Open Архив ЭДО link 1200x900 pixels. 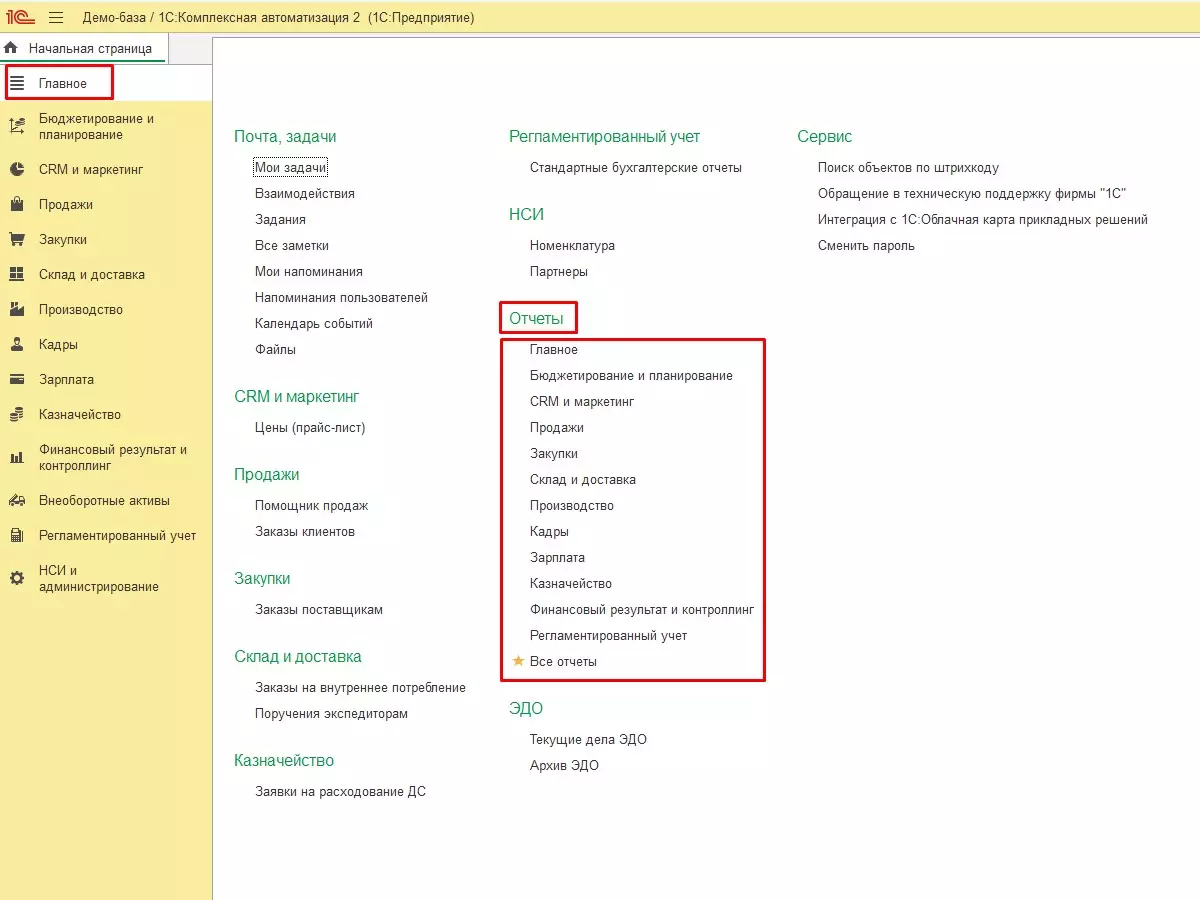[564, 766]
